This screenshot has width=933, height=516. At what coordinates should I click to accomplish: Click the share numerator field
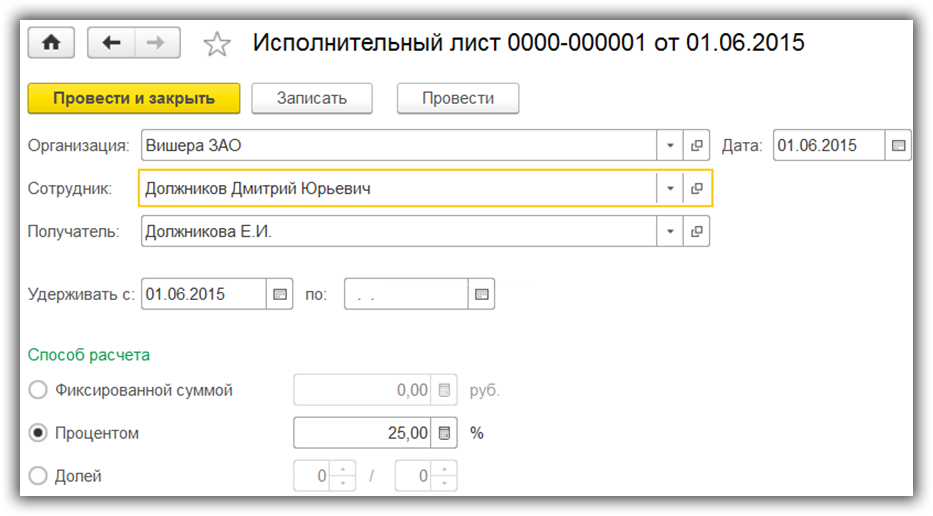(312, 476)
